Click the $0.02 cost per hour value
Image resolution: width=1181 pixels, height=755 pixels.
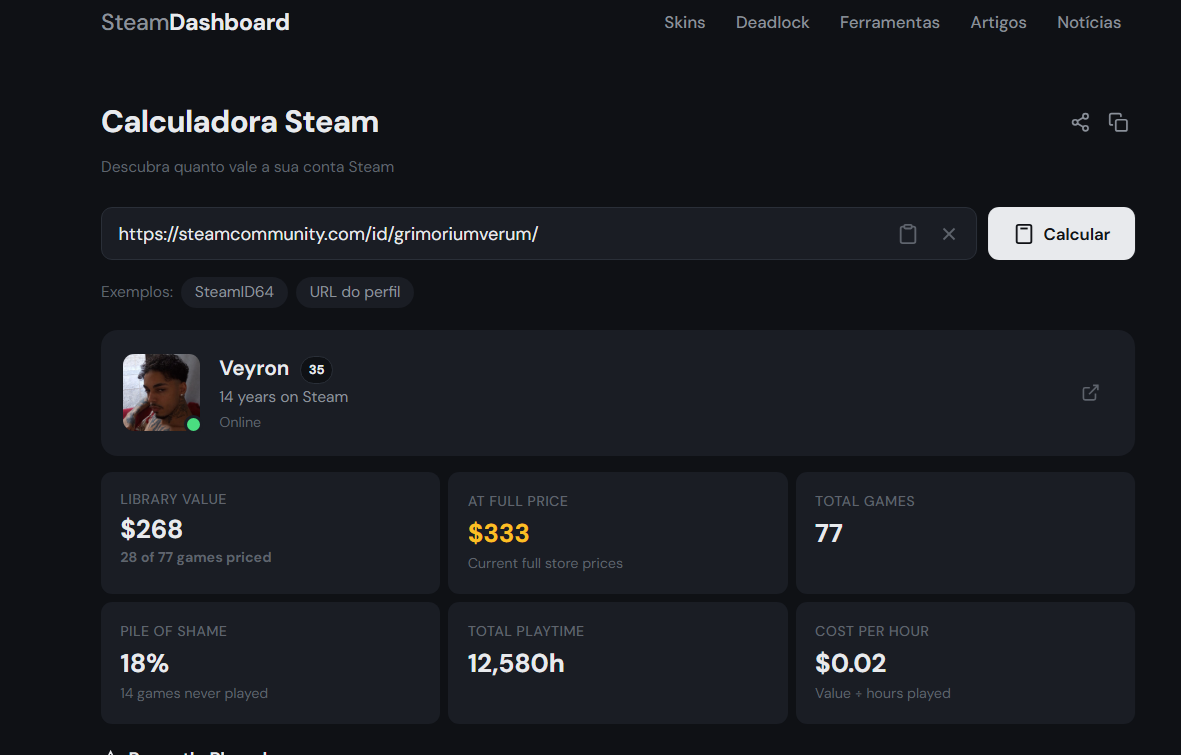850,664
